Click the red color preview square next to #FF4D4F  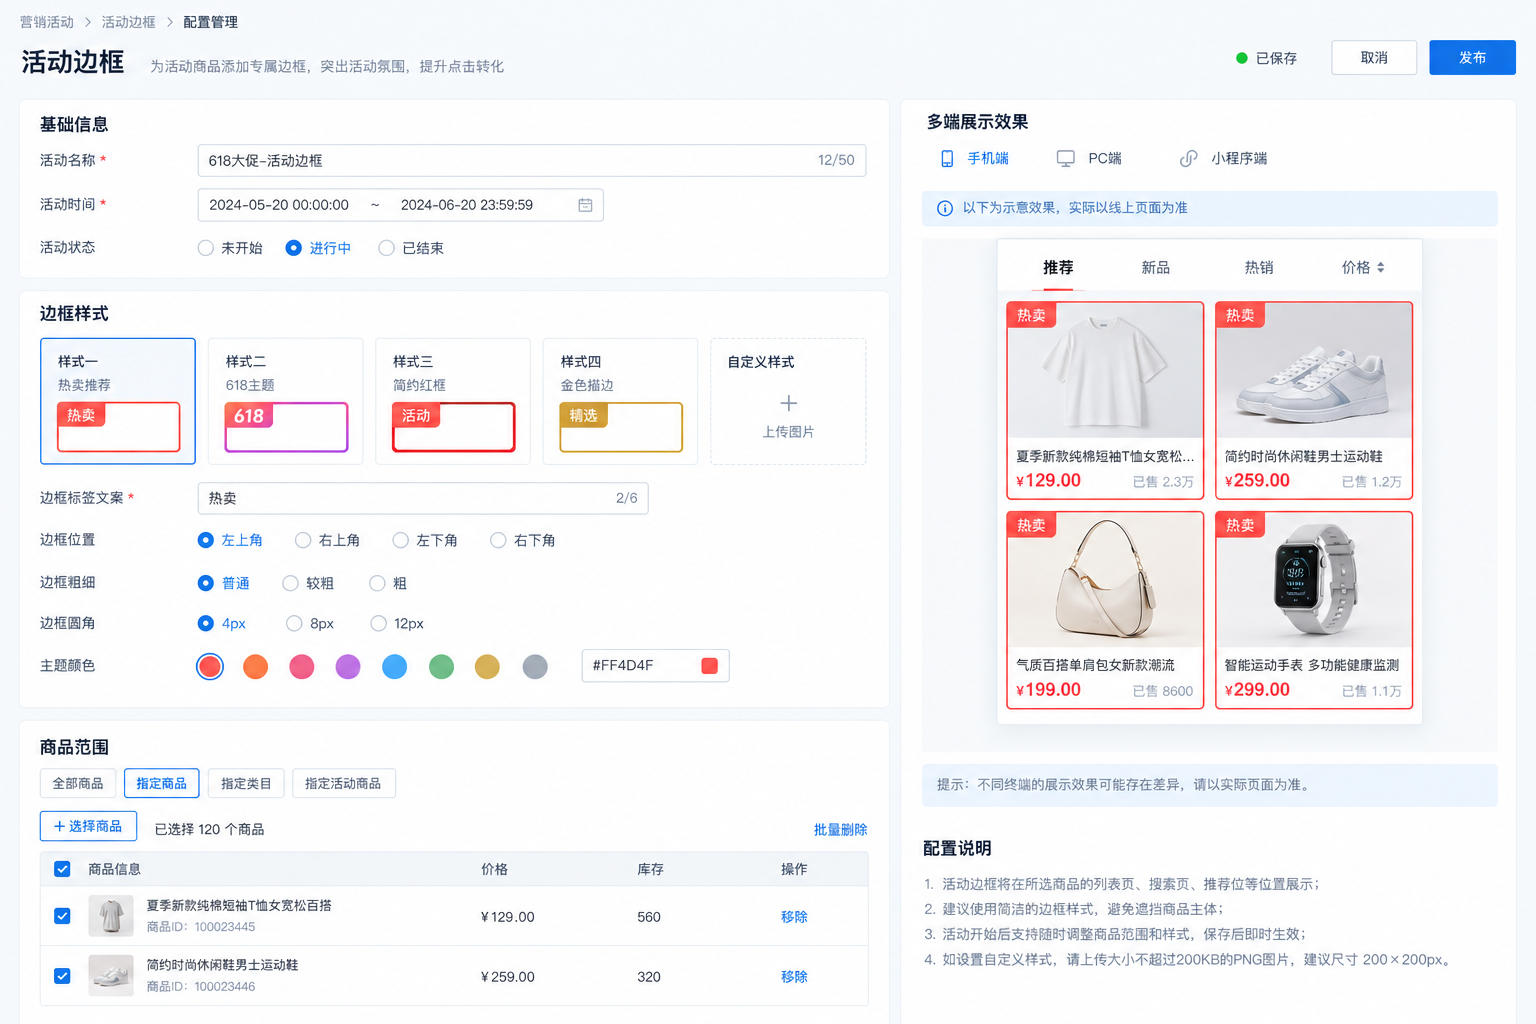(710, 666)
